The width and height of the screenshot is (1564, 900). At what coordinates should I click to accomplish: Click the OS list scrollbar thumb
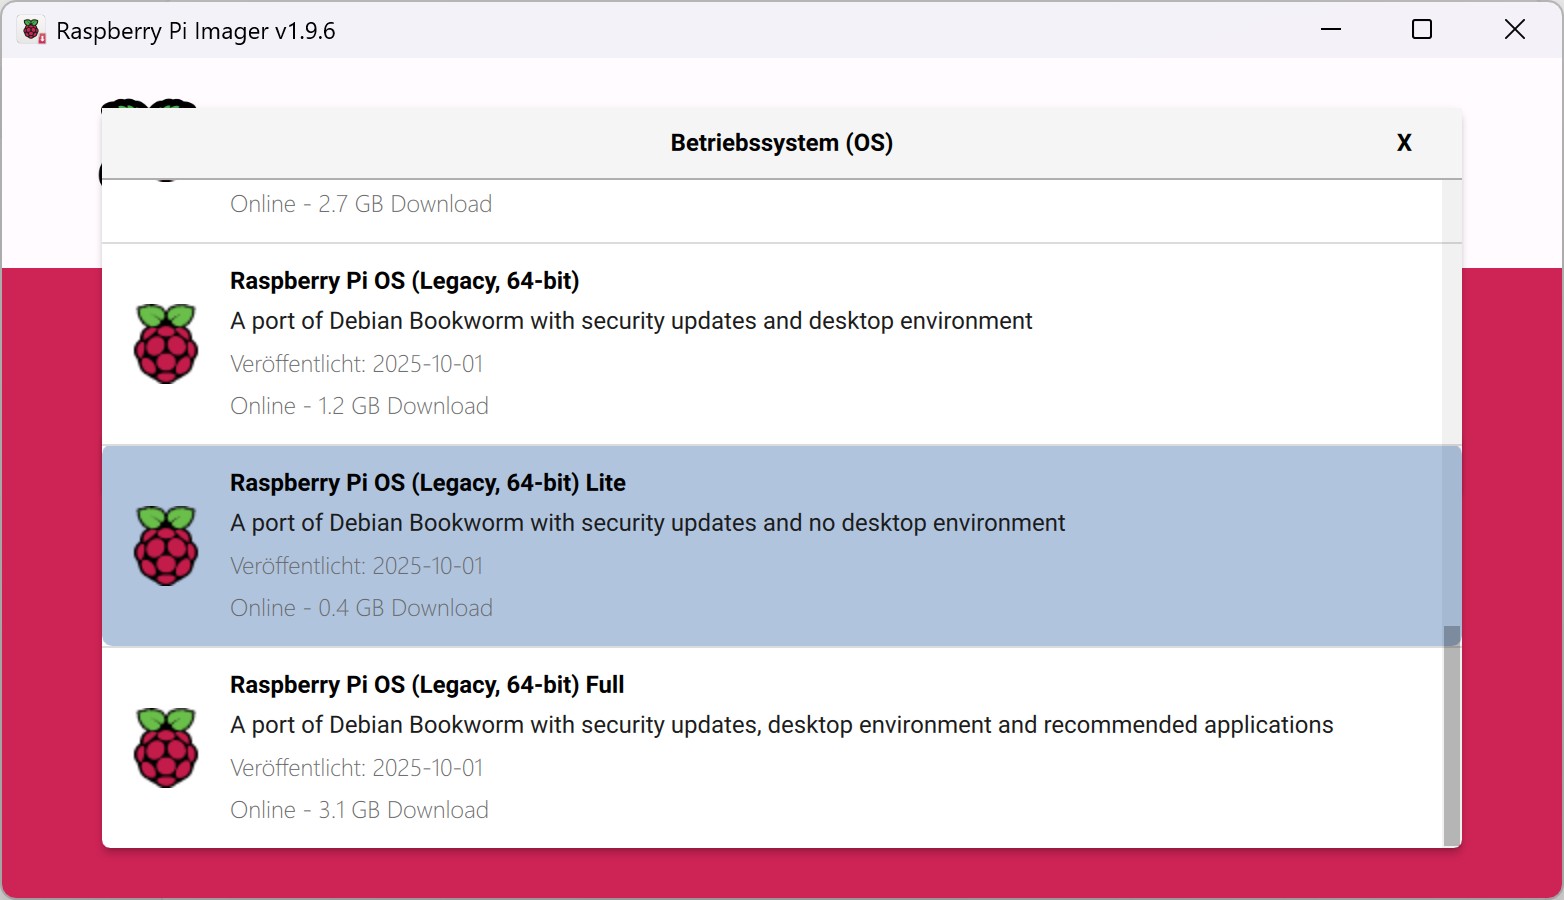[x=1451, y=736]
